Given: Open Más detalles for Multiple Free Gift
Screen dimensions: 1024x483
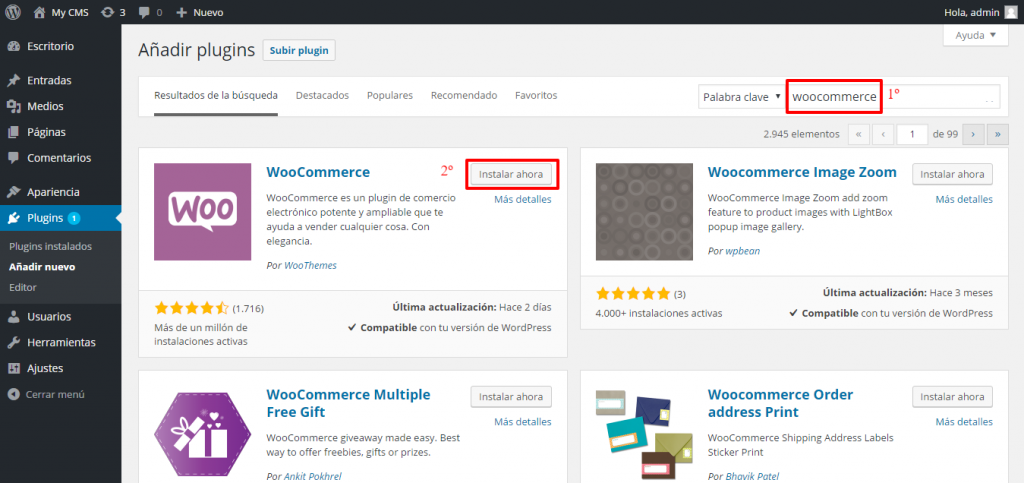Looking at the screenshot, I should 522,421.
